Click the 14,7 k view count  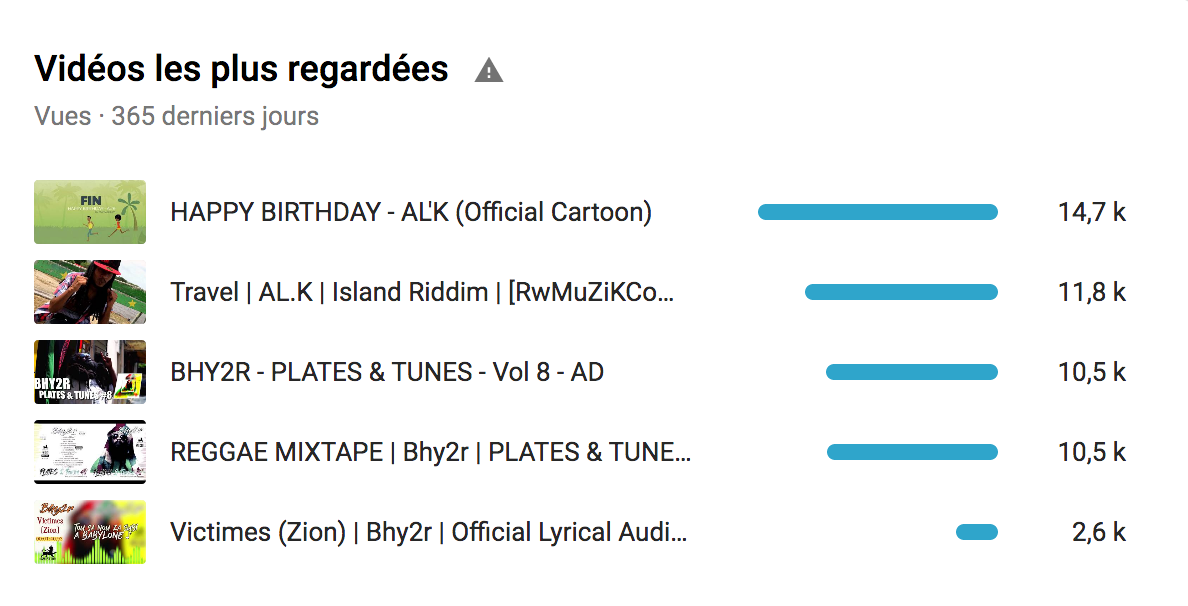(x=1092, y=212)
